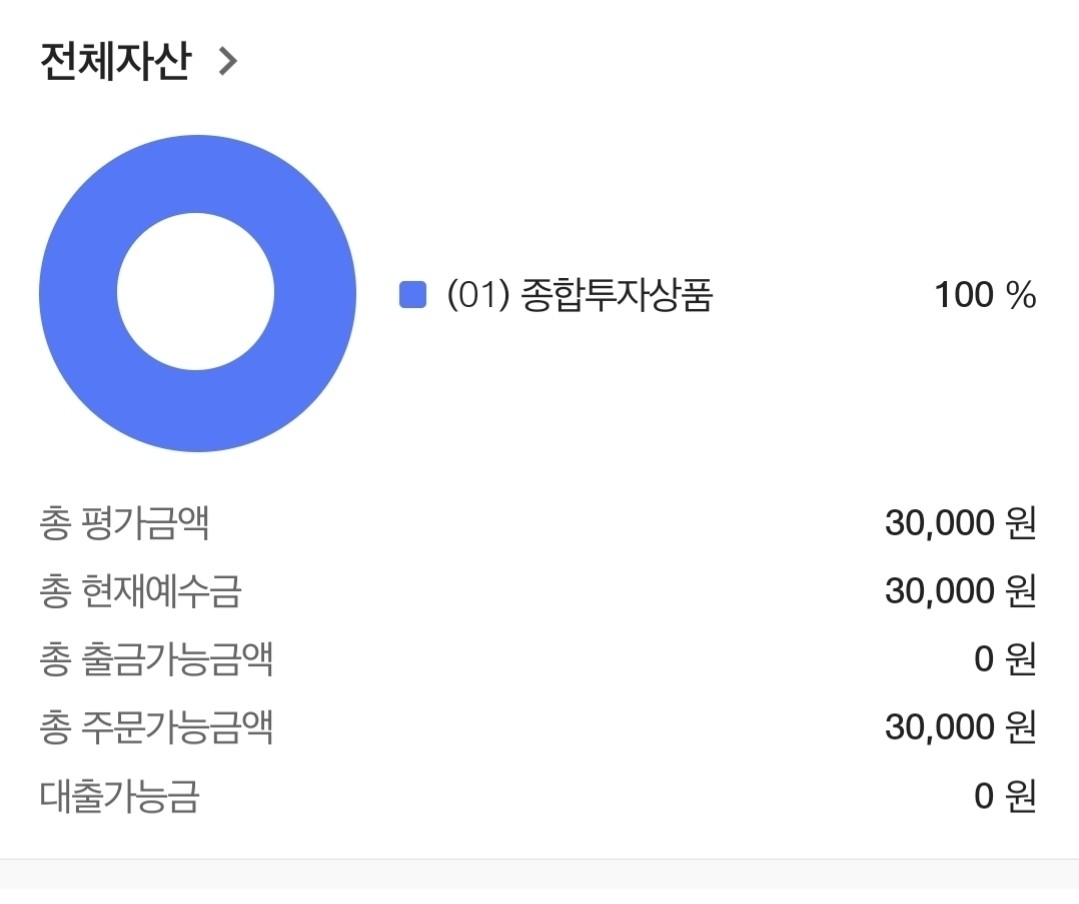Image resolution: width=1079 pixels, height=904 pixels.
Task: Tap the 대출가능금 label
Action: pos(119,796)
